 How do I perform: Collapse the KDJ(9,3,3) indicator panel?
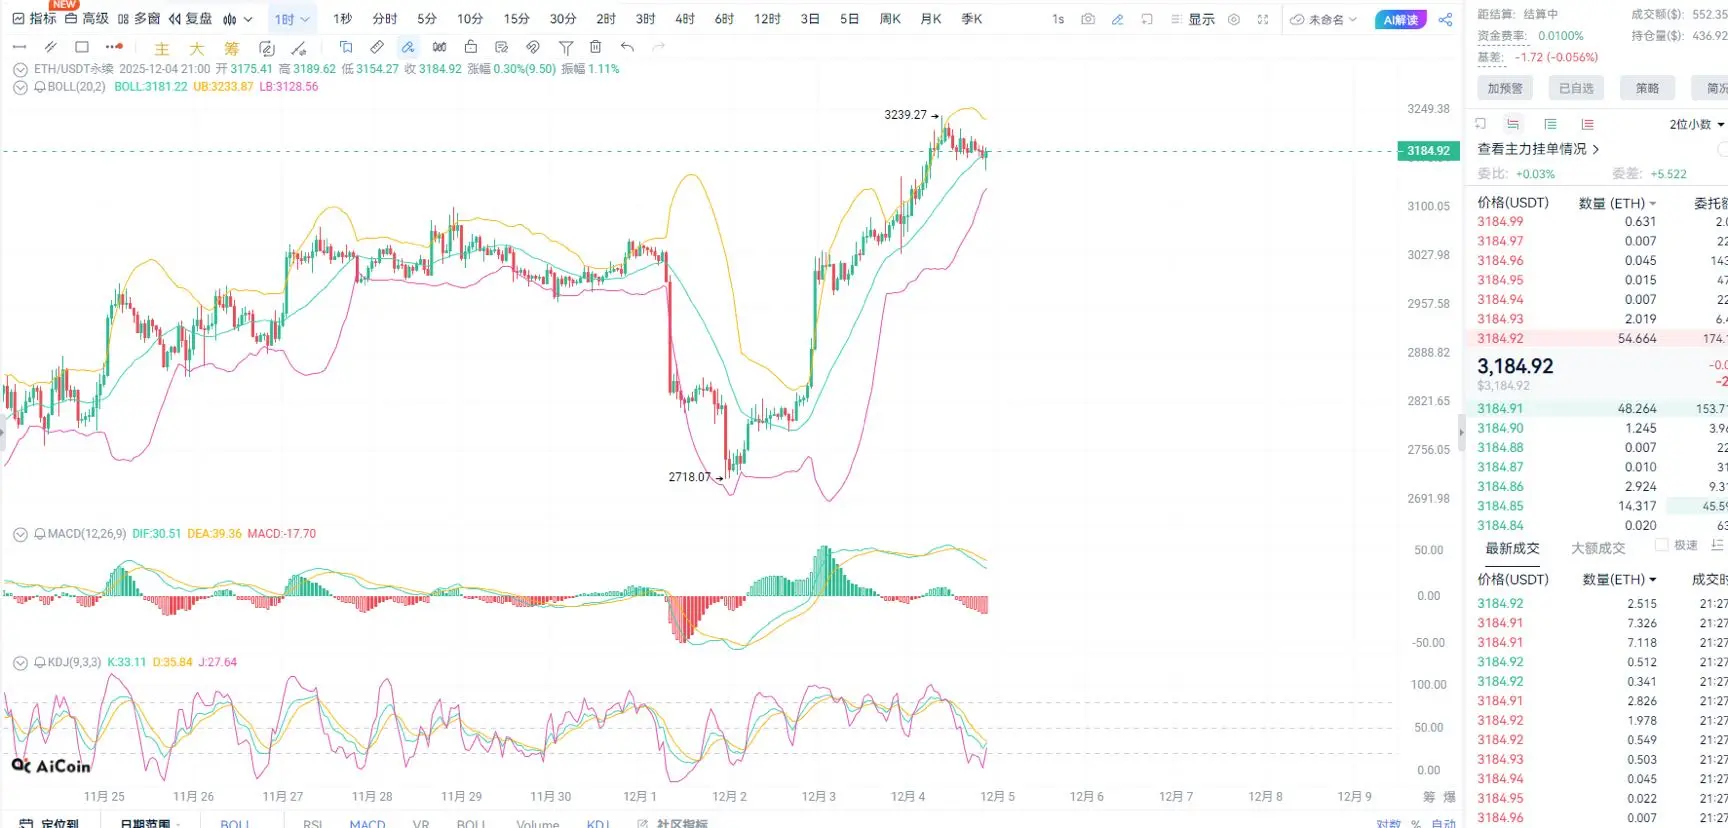click(20, 663)
